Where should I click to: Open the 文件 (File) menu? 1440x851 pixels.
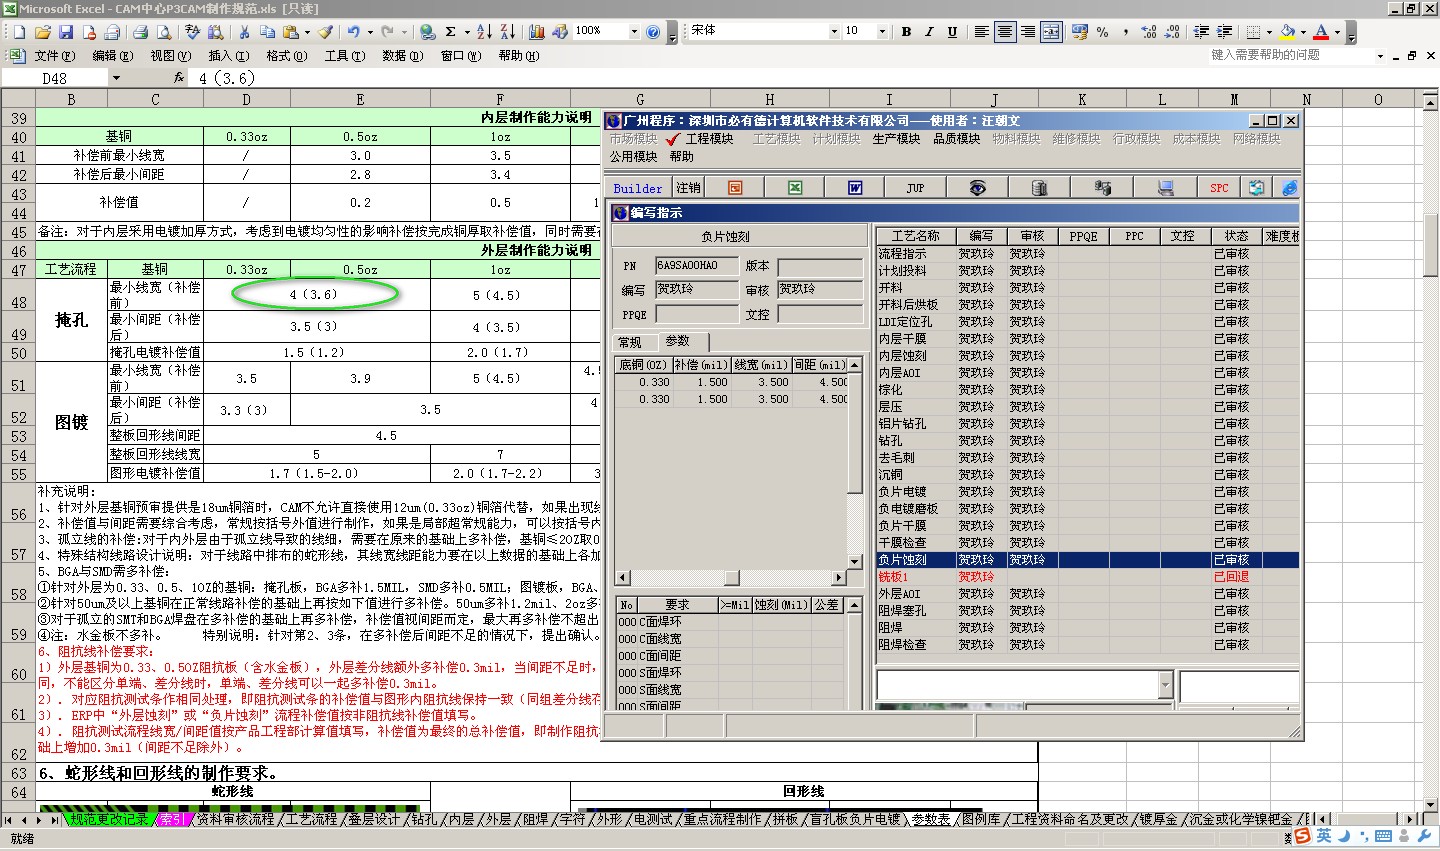tap(54, 56)
